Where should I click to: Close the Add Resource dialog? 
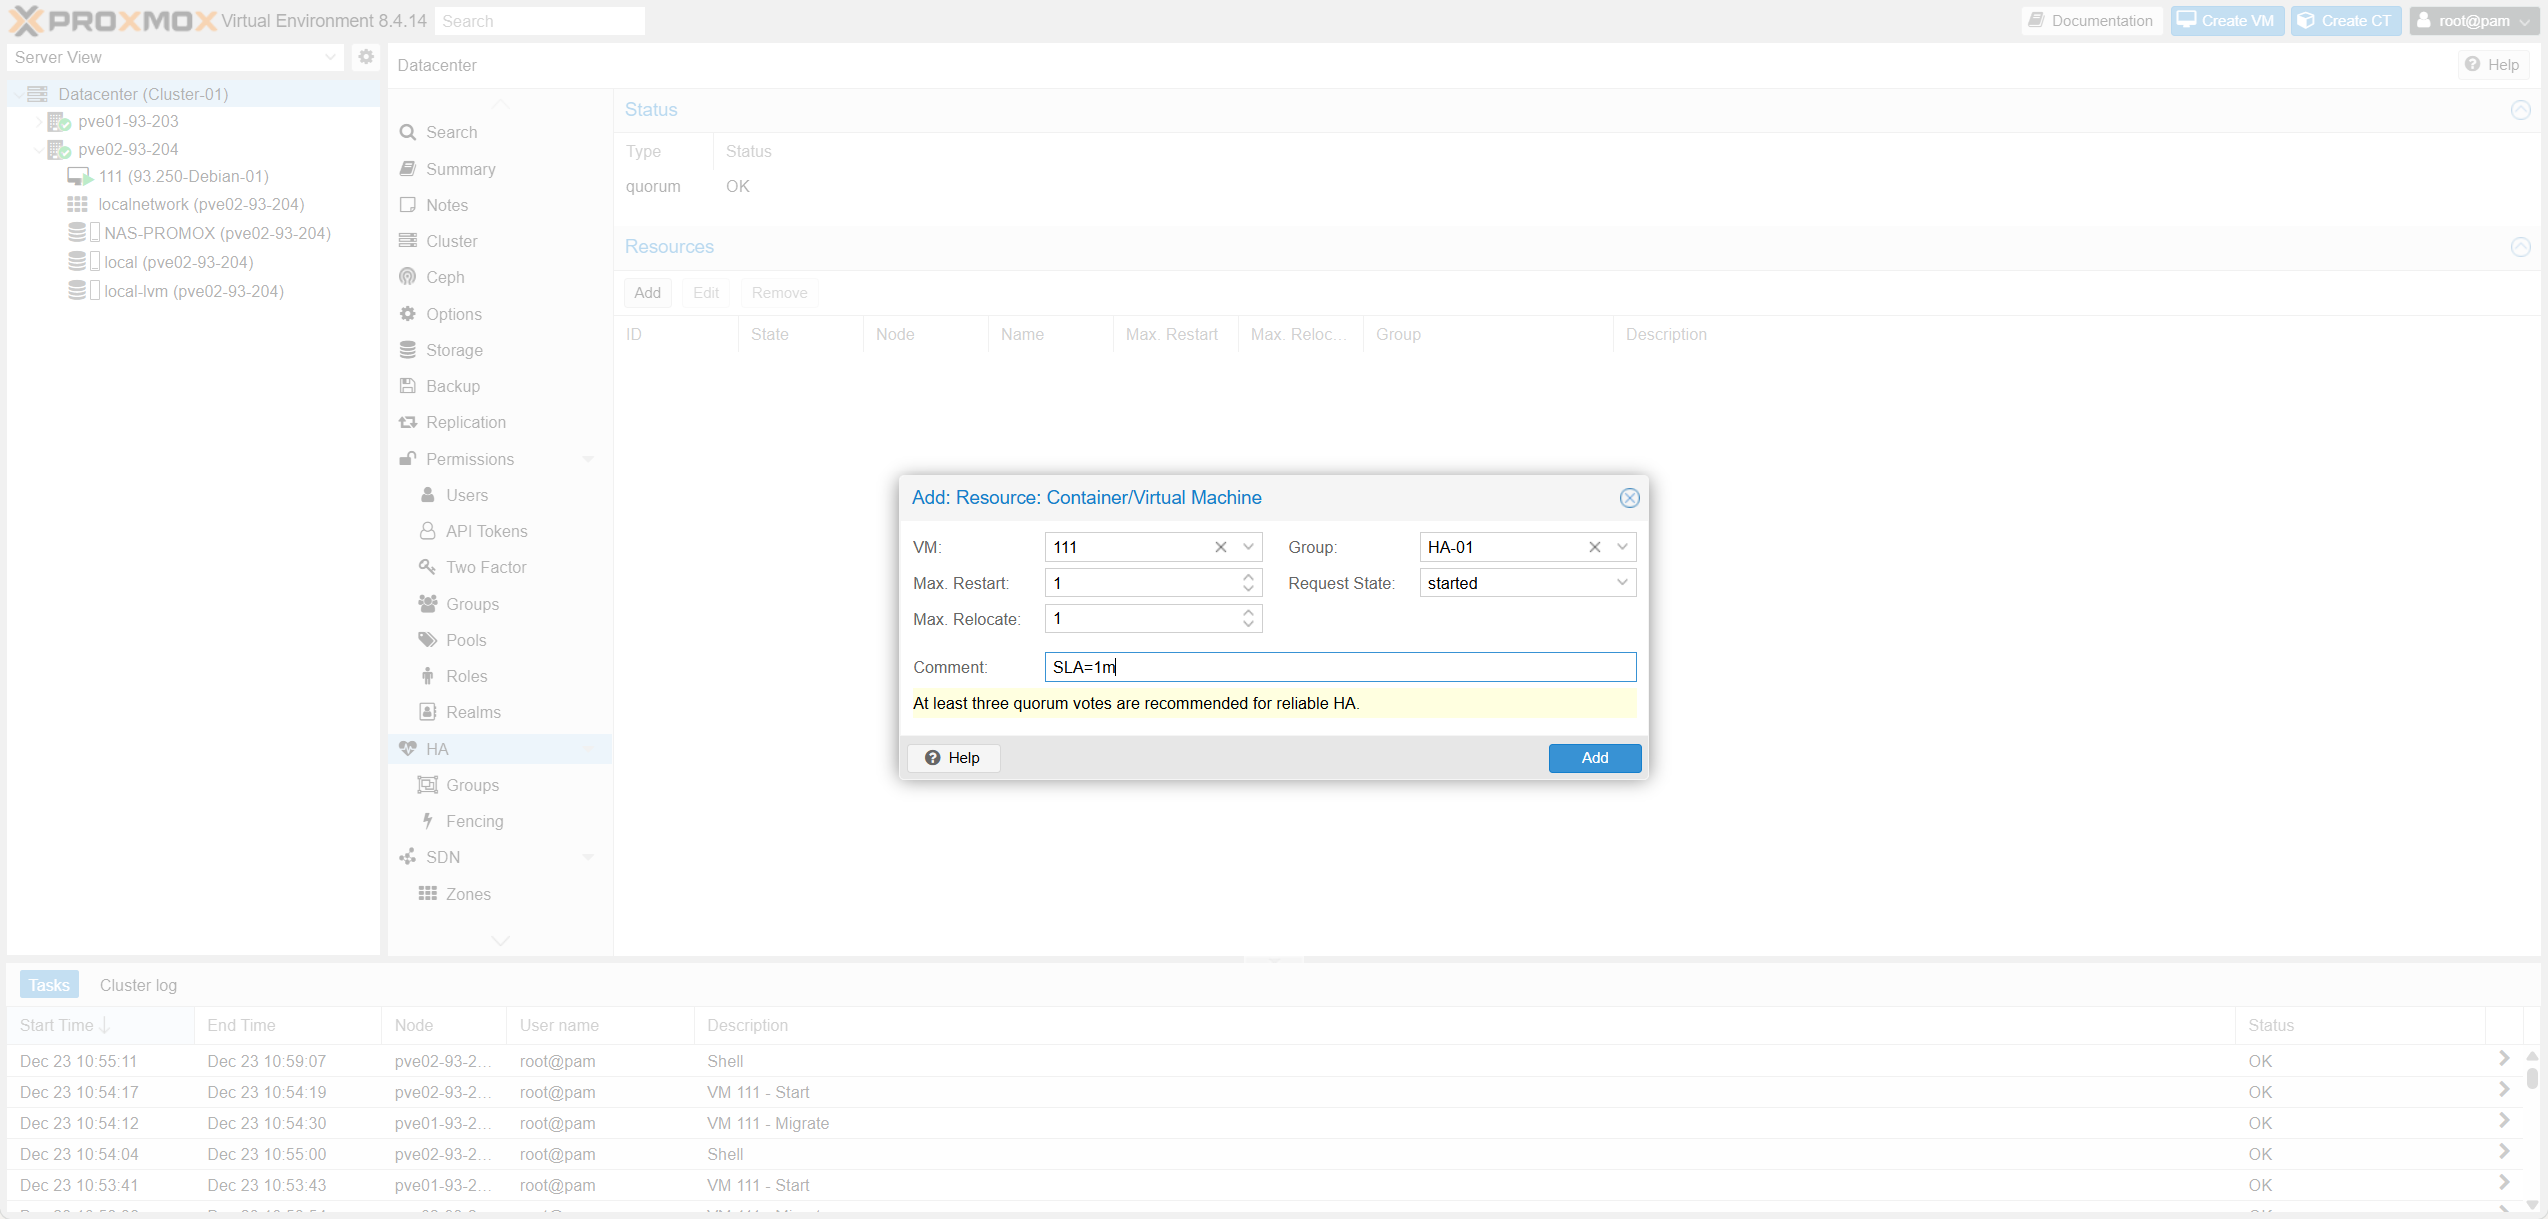pyautogui.click(x=1629, y=498)
